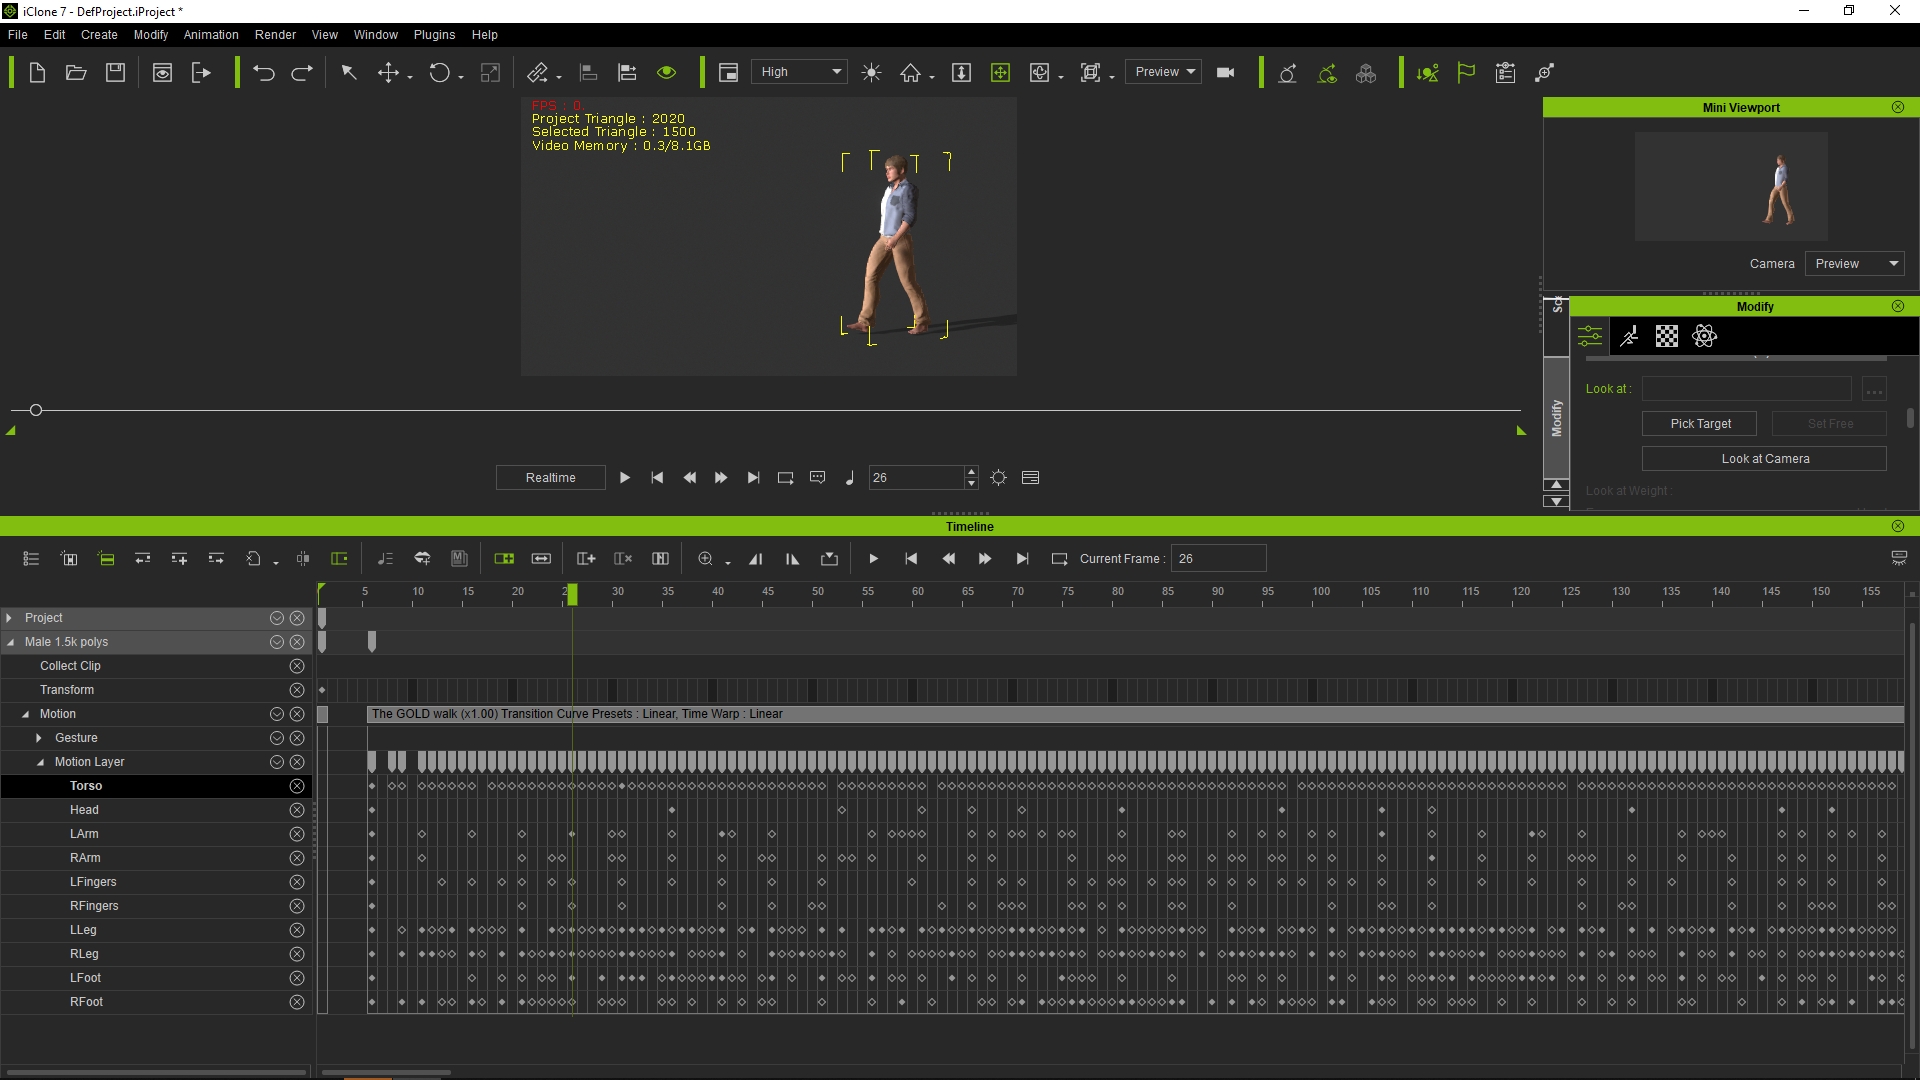Click the Home view icon
This screenshot has height=1080, width=1920.
click(x=910, y=73)
